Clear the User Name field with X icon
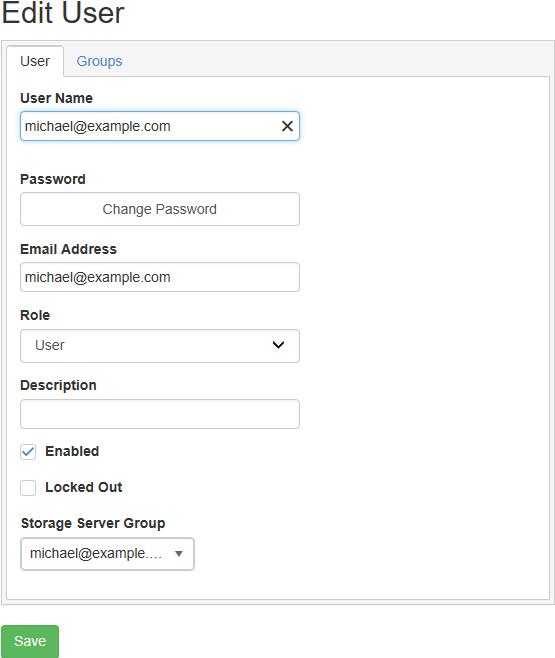This screenshot has width=555, height=658. click(x=287, y=126)
